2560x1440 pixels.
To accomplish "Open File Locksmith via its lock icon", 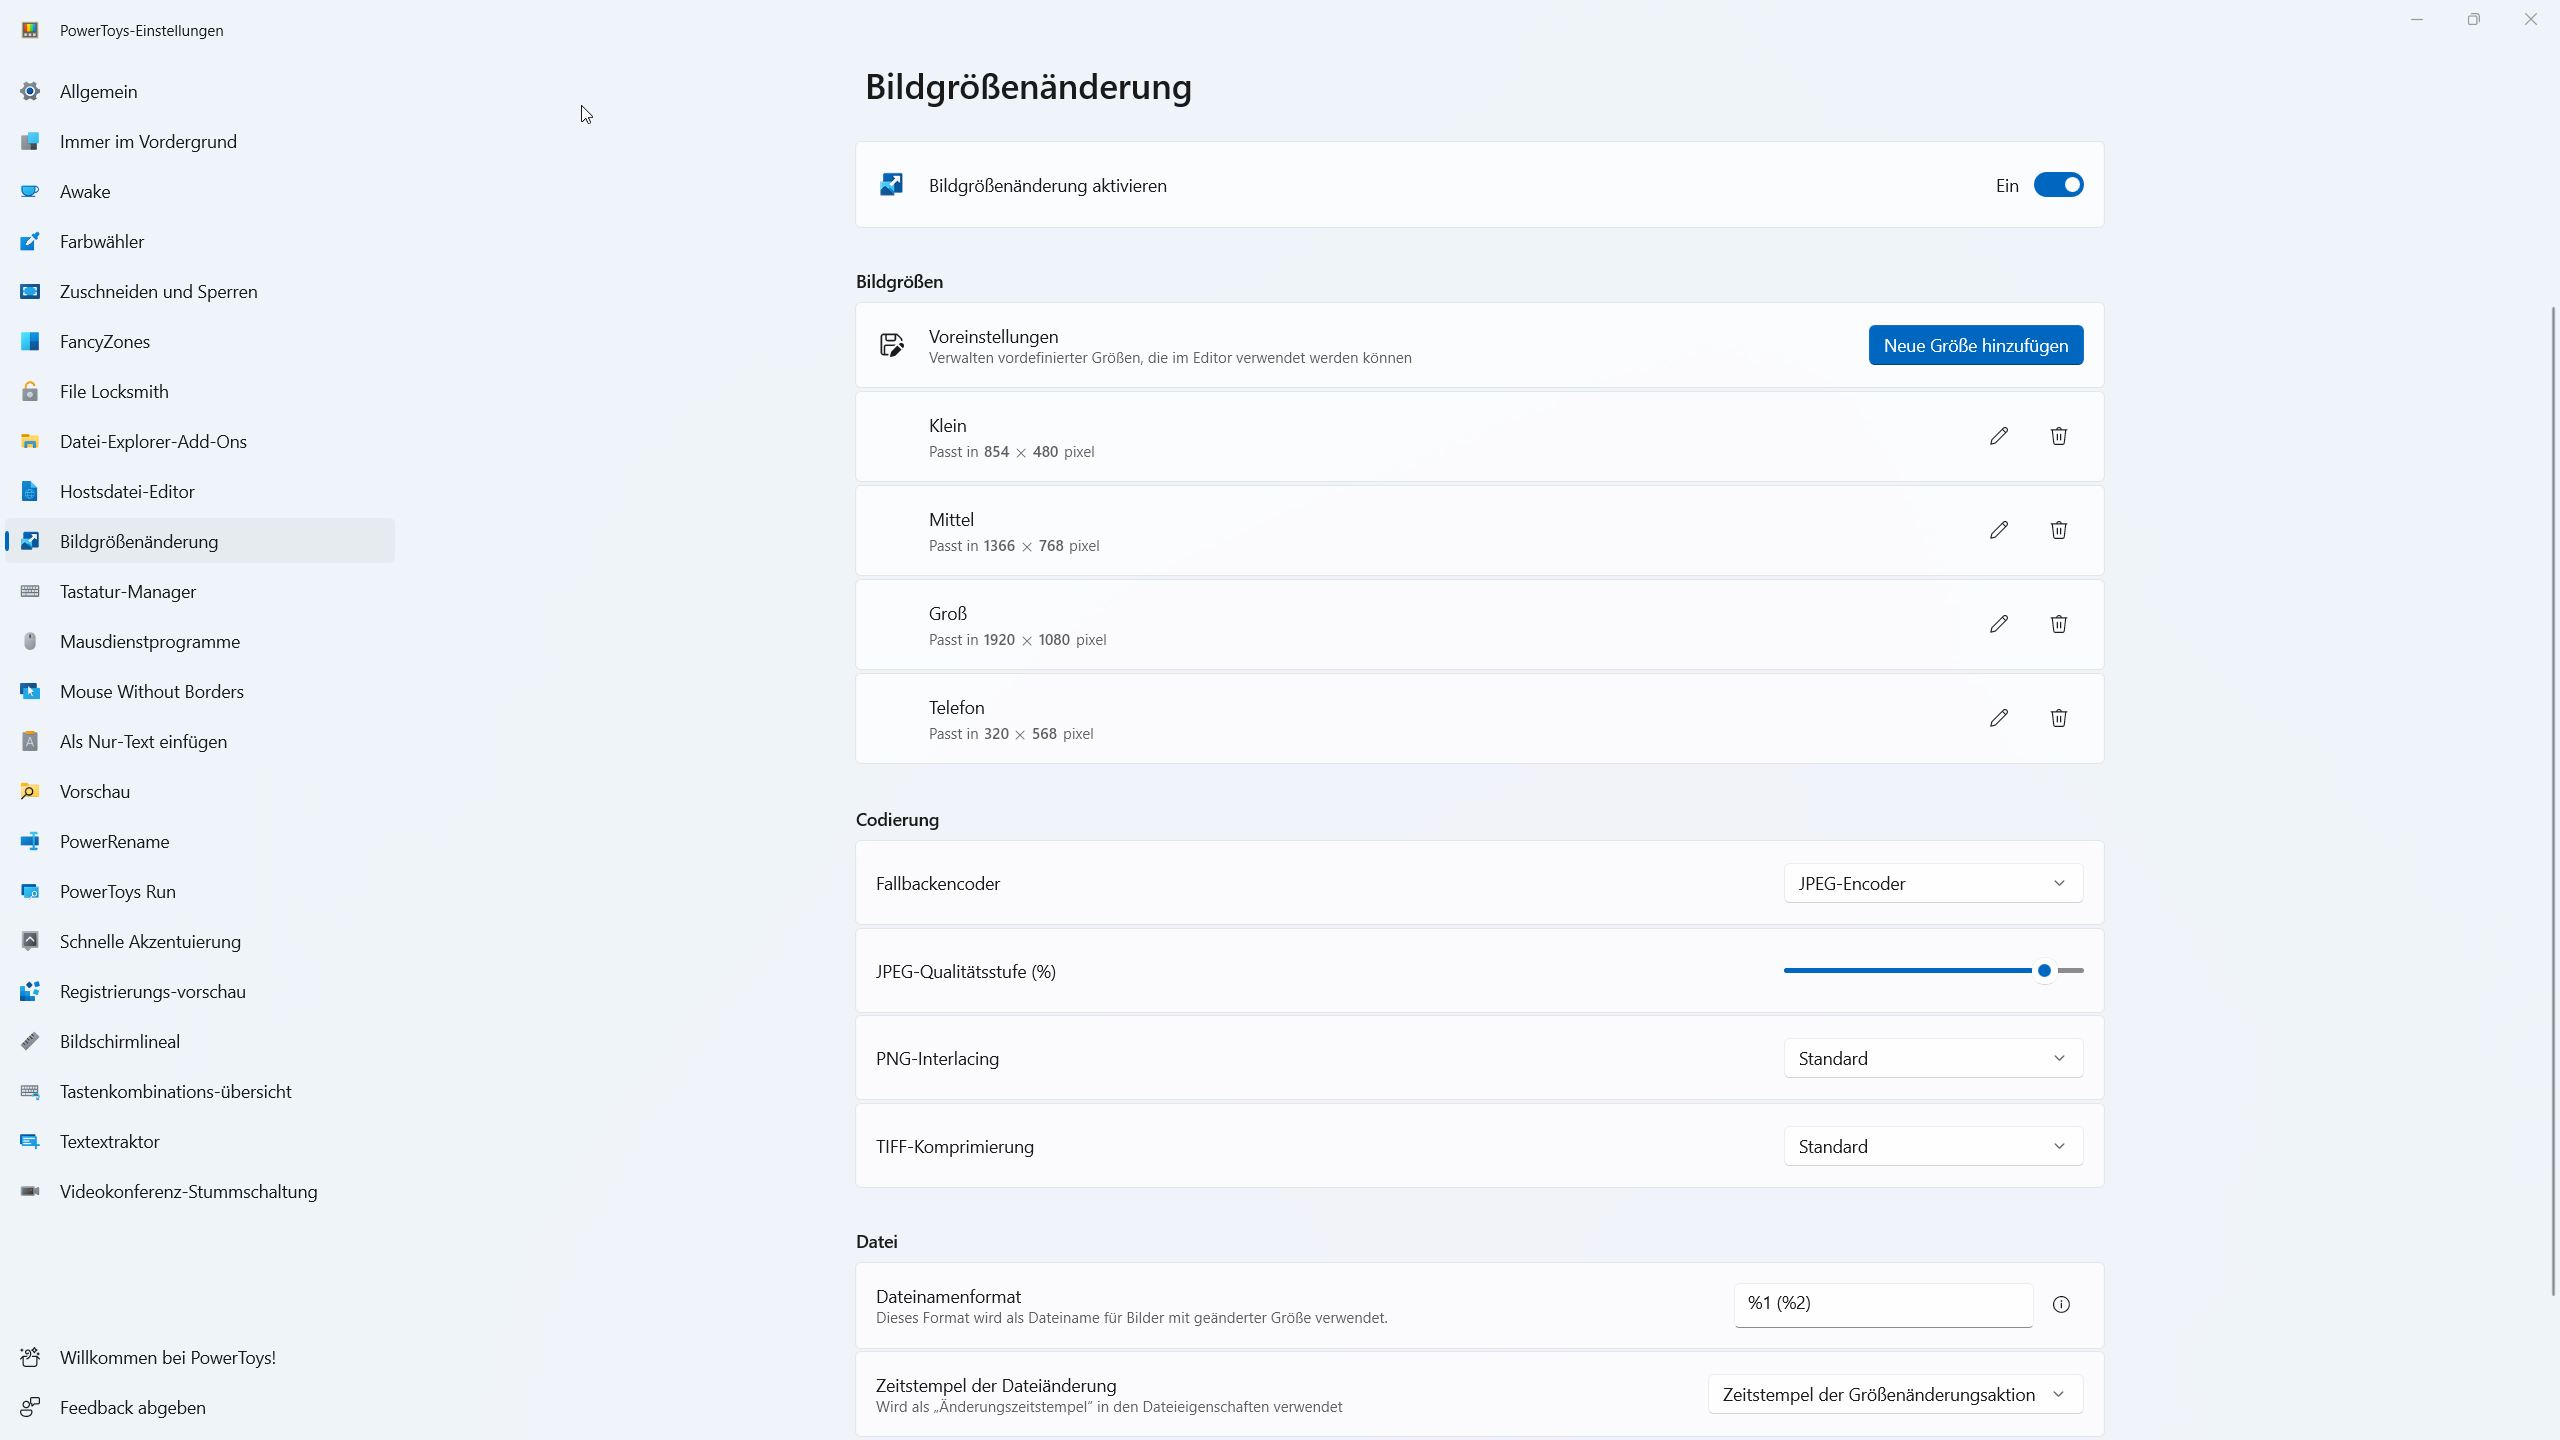I will click(x=30, y=391).
